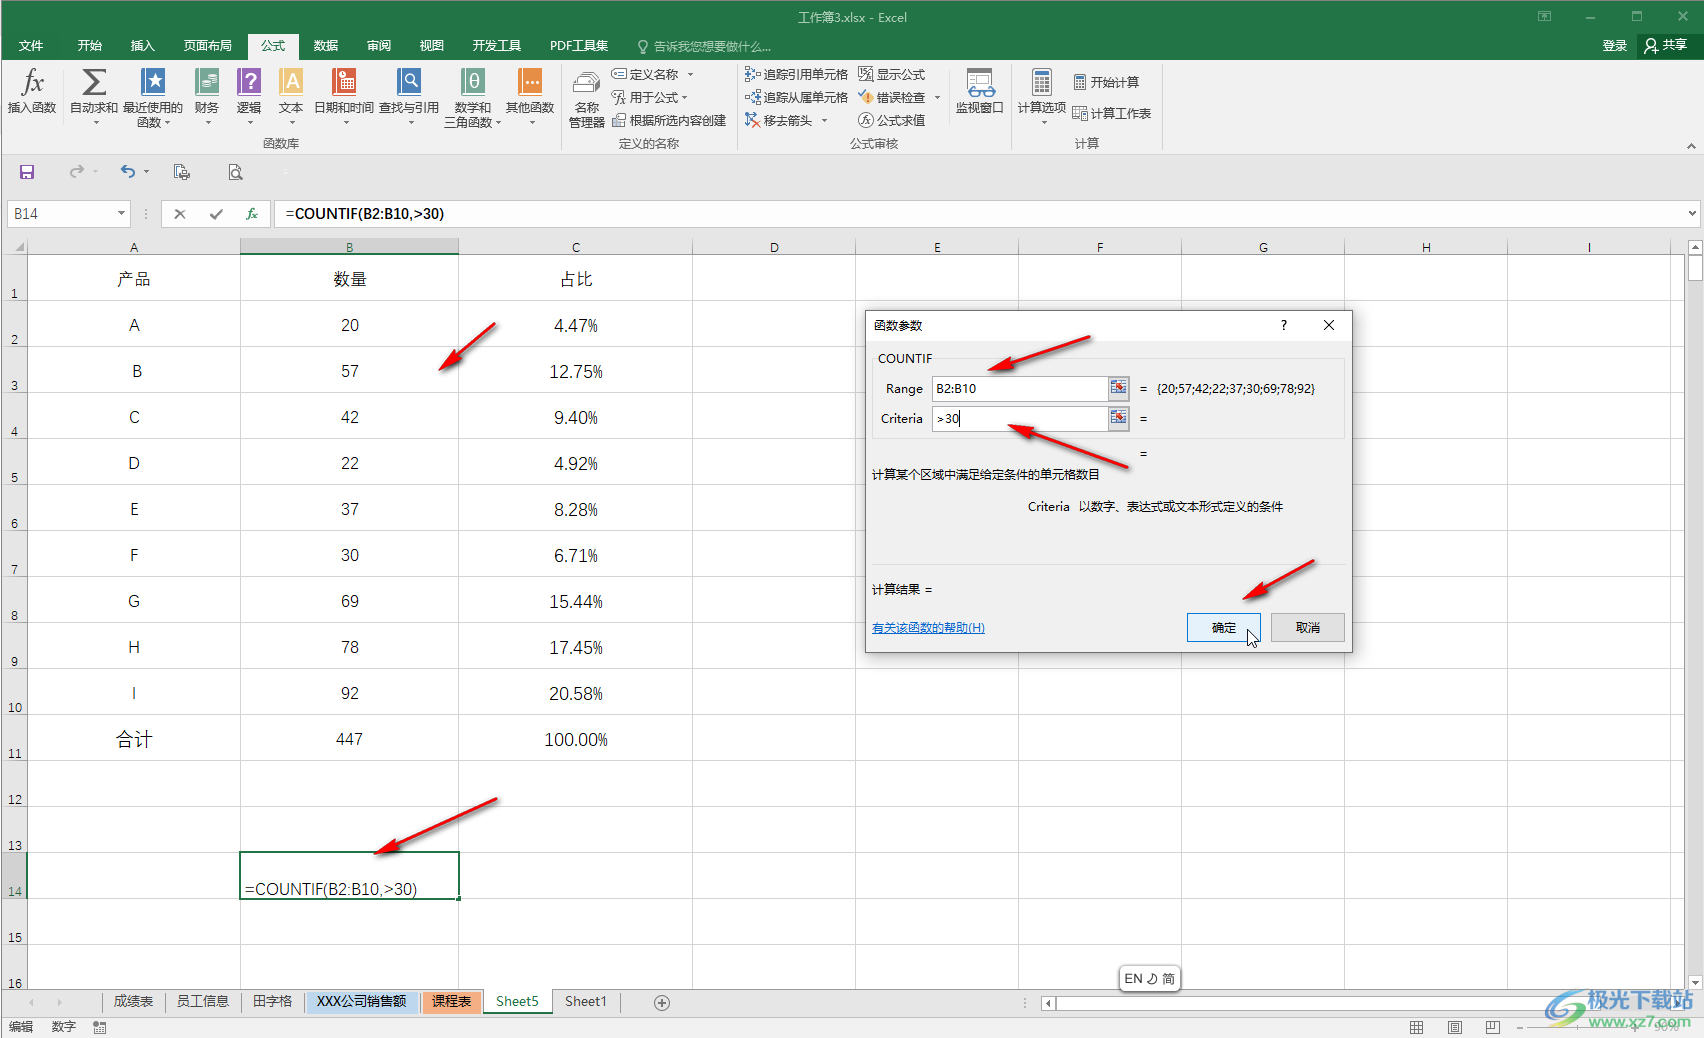1704x1038 pixels.
Task: Click Show Formulas icon
Action: [866, 74]
